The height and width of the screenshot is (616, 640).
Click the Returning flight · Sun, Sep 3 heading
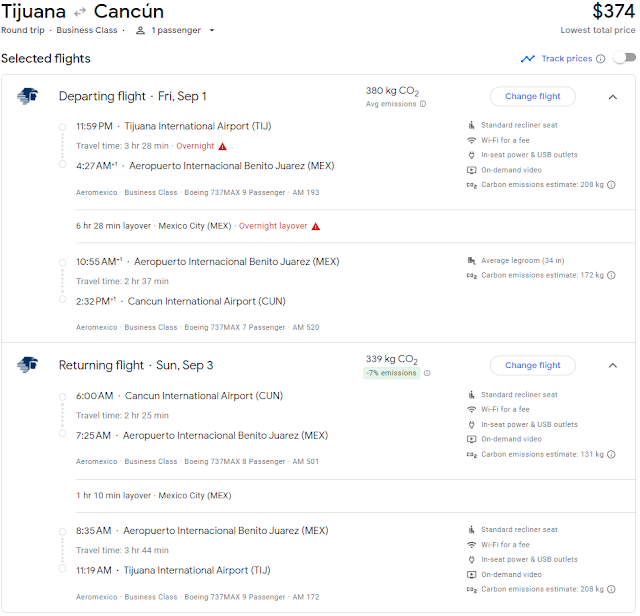coord(136,366)
